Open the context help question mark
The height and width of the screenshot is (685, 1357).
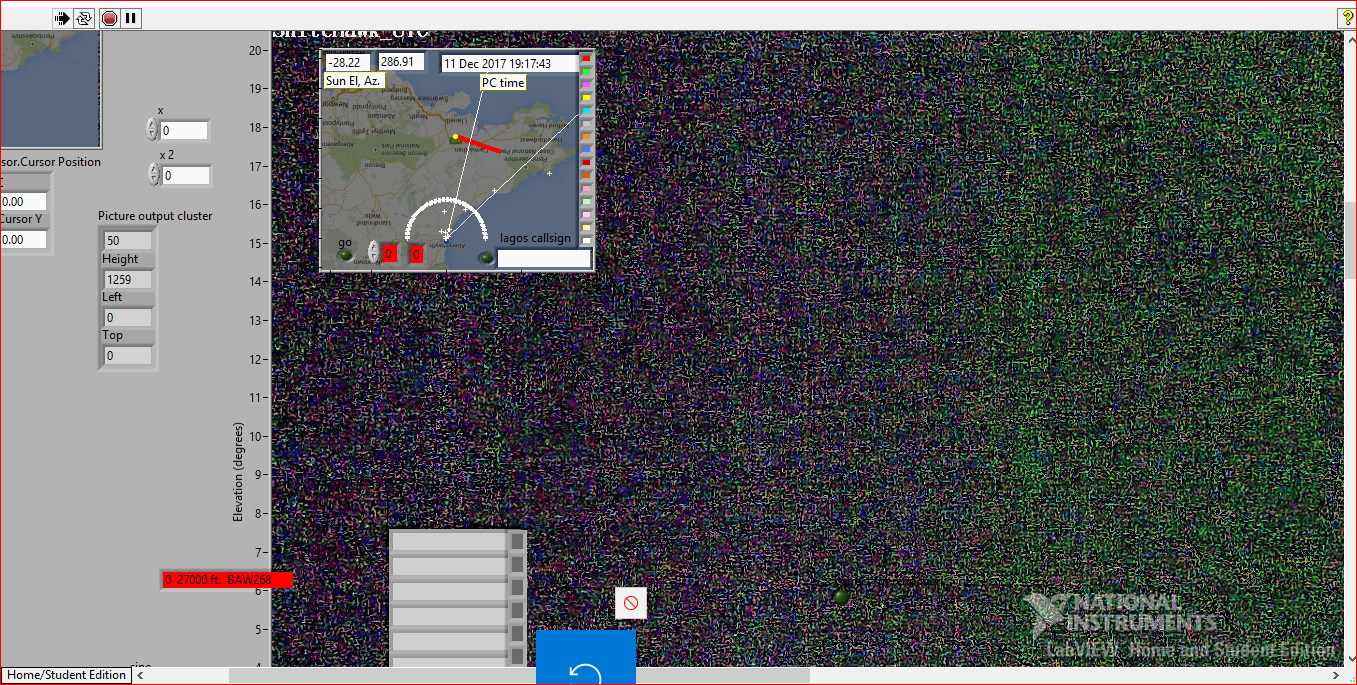[x=1346, y=18]
